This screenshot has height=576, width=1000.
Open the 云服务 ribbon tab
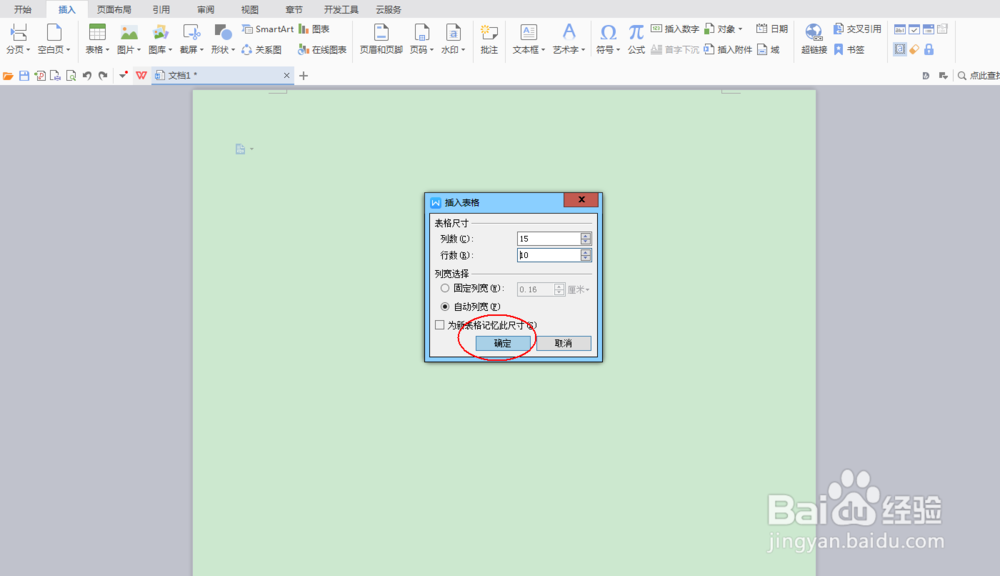(388, 10)
